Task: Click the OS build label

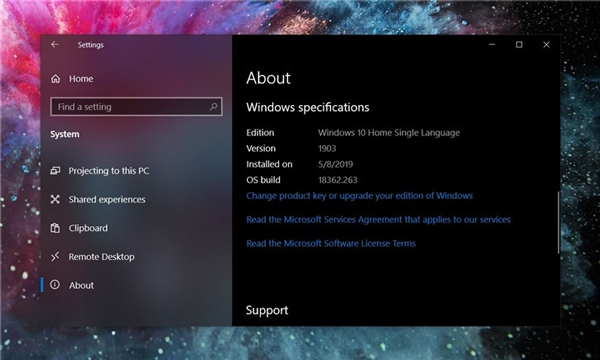Action: tap(263, 180)
